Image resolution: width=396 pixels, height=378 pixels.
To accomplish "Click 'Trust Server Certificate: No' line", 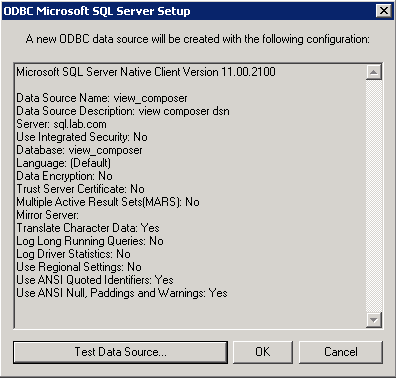I will [x=80, y=189].
